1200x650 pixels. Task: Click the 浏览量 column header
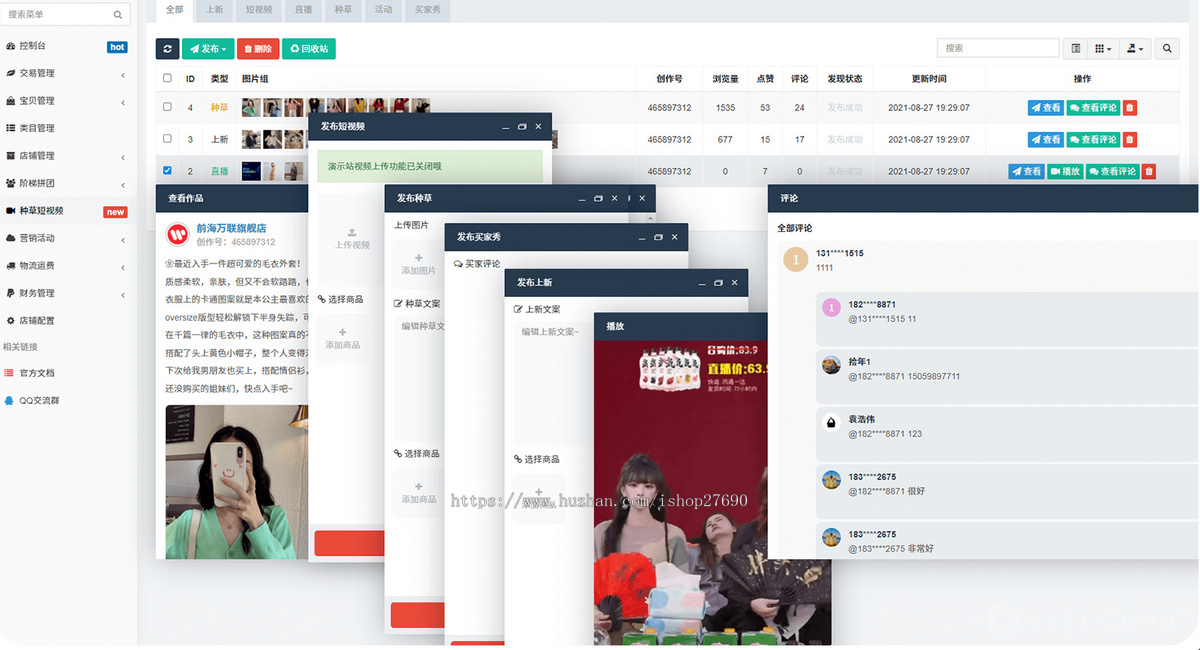coord(725,78)
